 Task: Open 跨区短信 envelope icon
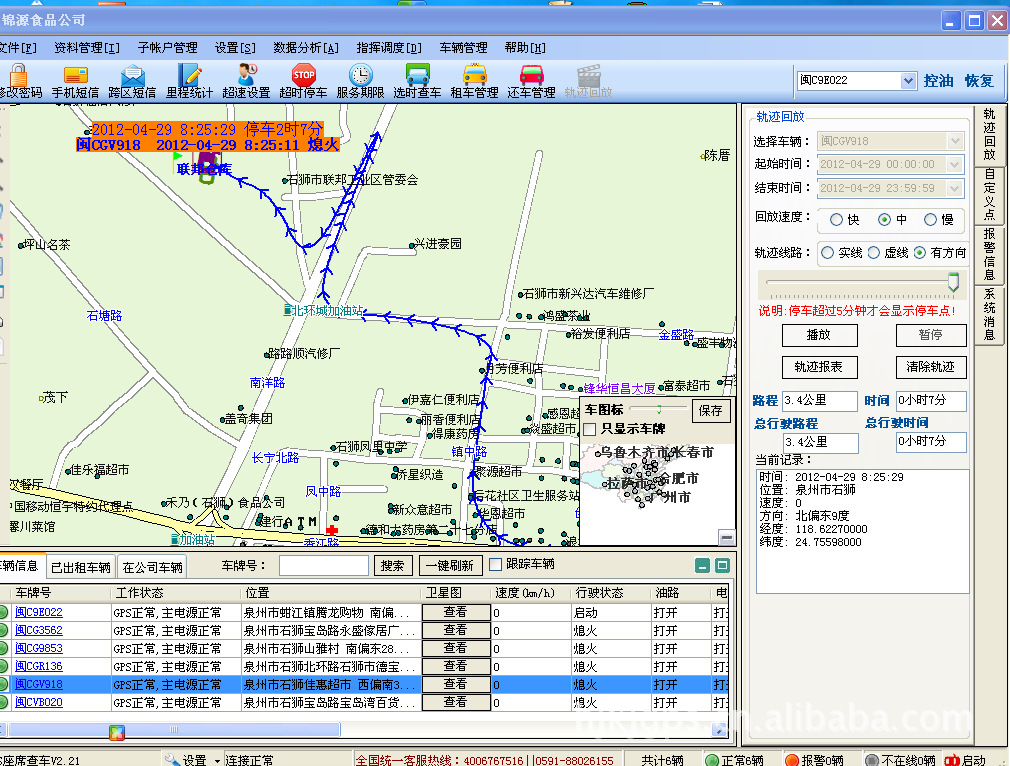132,76
